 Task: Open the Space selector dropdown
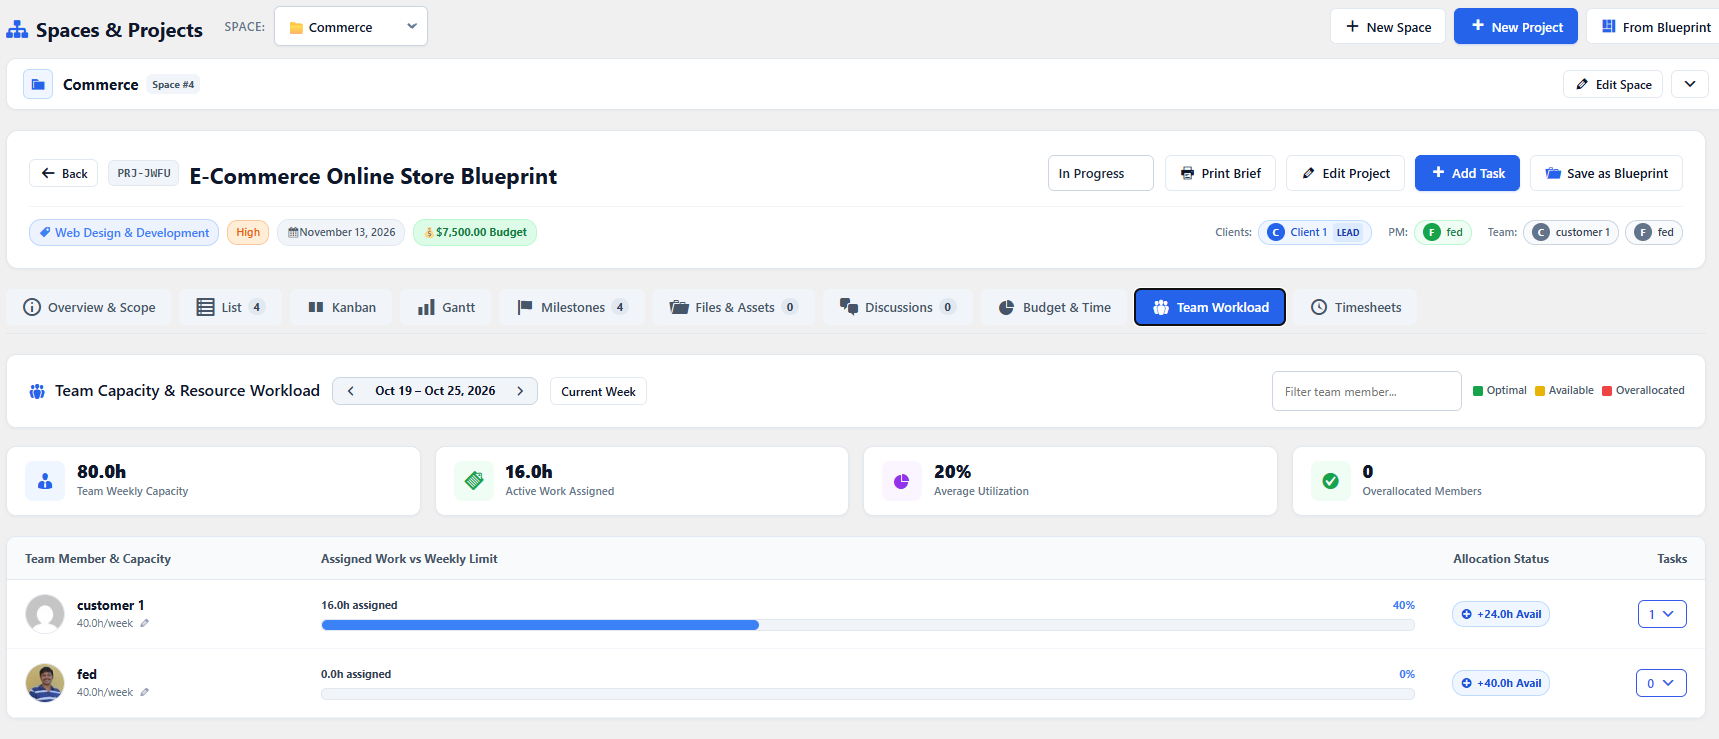click(x=351, y=27)
